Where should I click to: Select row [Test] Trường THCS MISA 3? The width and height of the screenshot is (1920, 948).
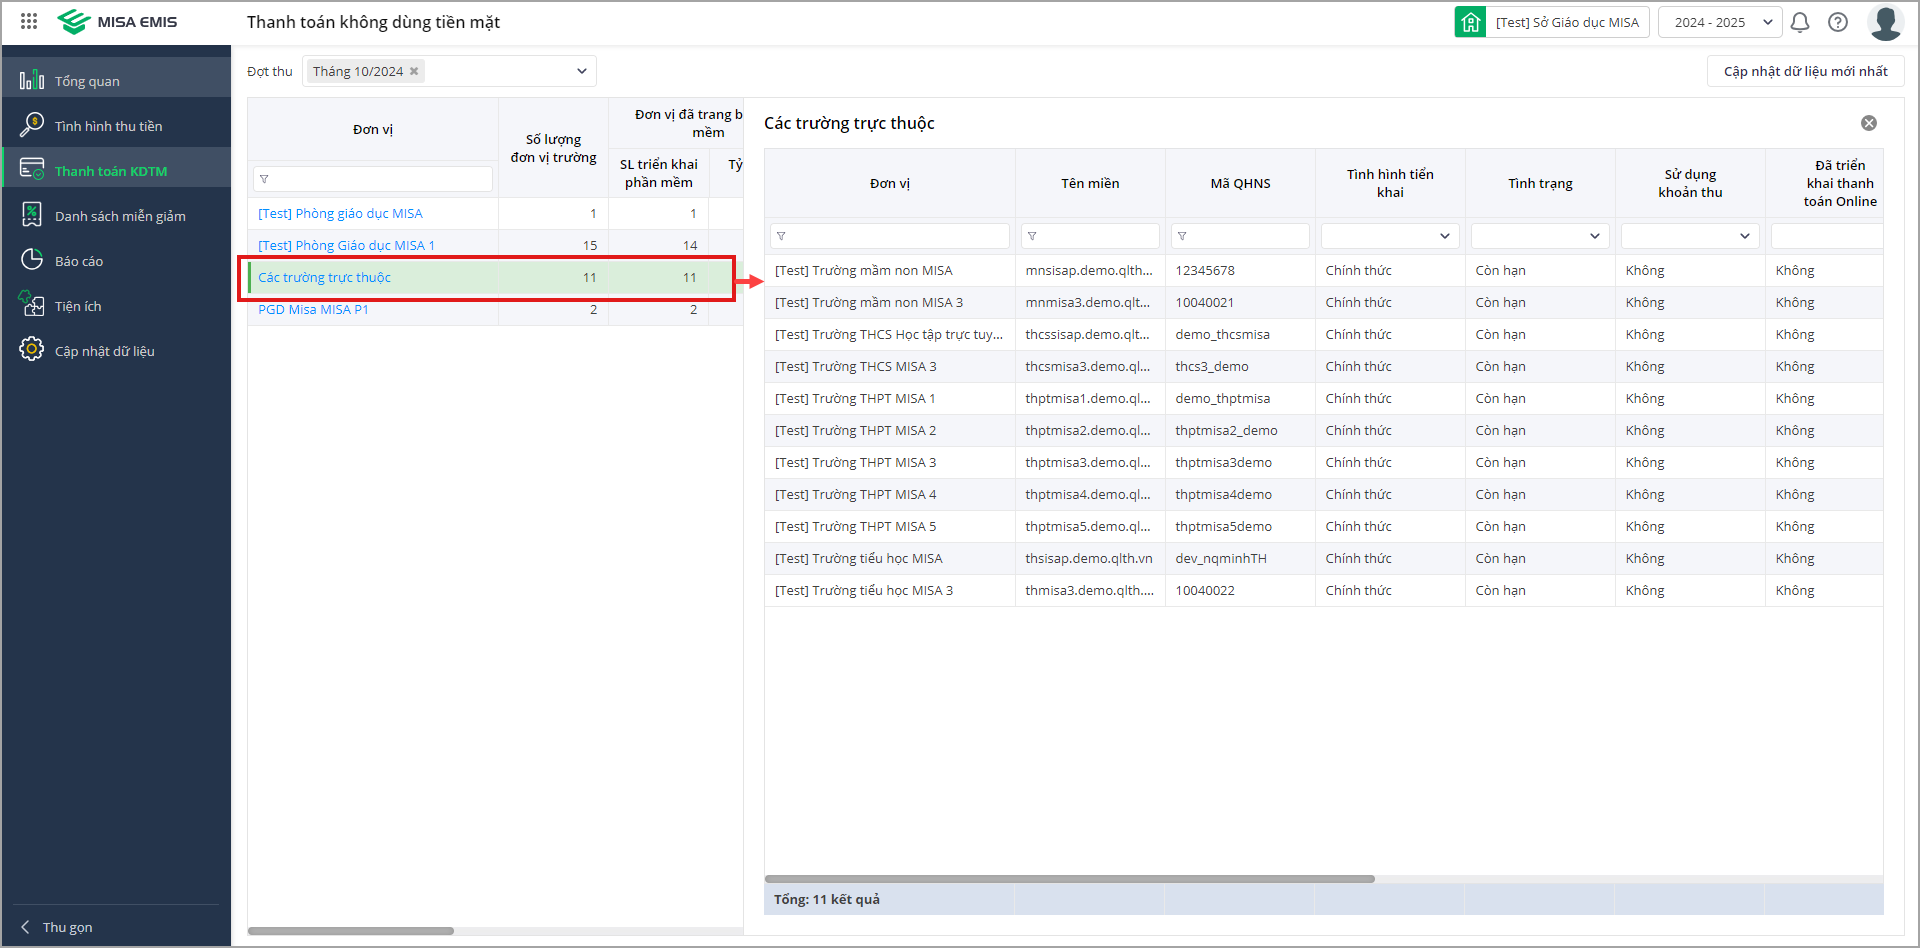(1324, 367)
